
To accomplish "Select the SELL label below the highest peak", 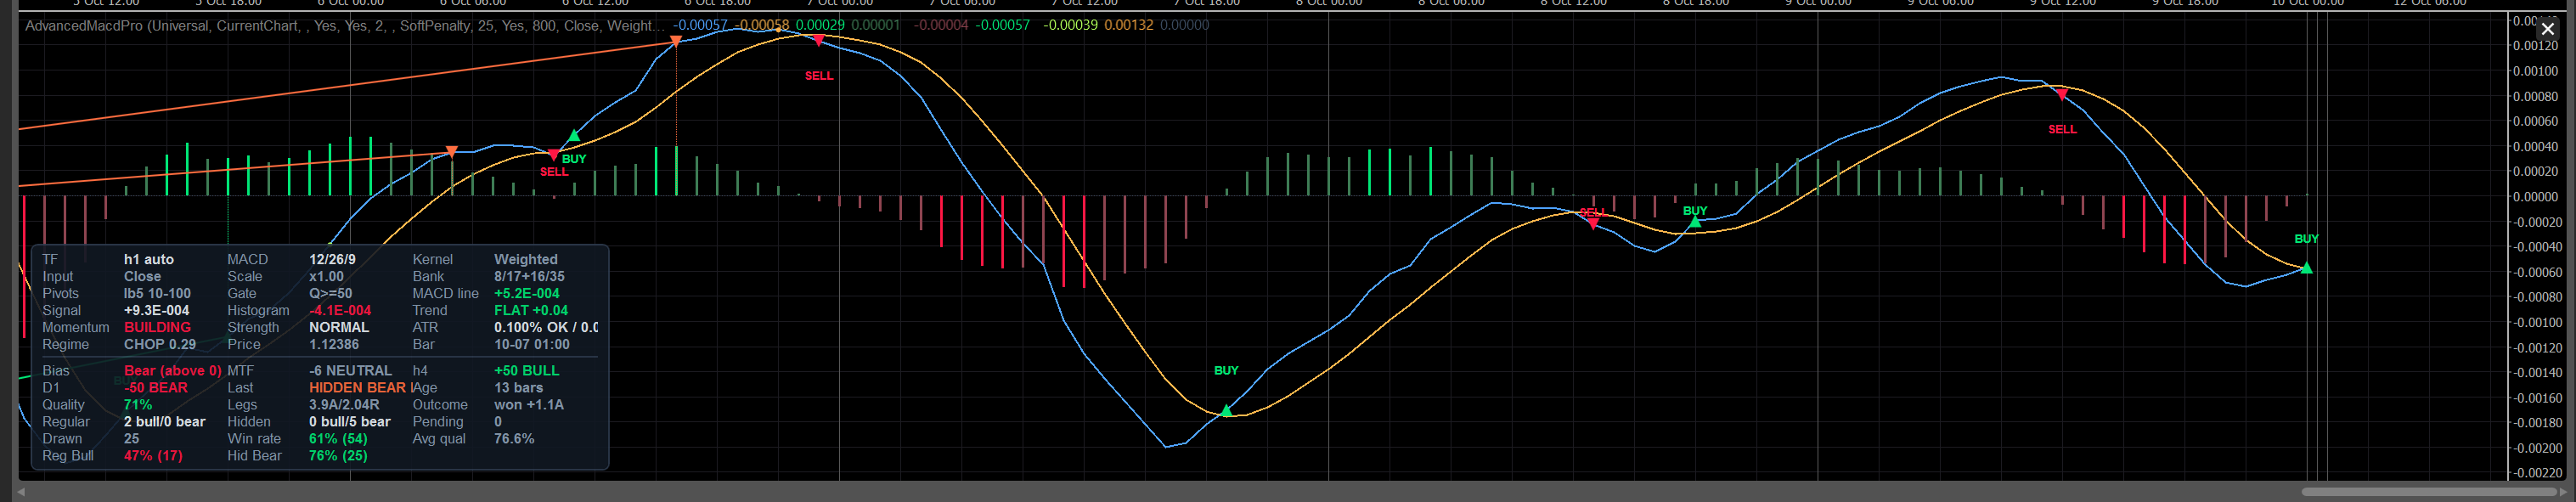I will pyautogui.click(x=819, y=76).
